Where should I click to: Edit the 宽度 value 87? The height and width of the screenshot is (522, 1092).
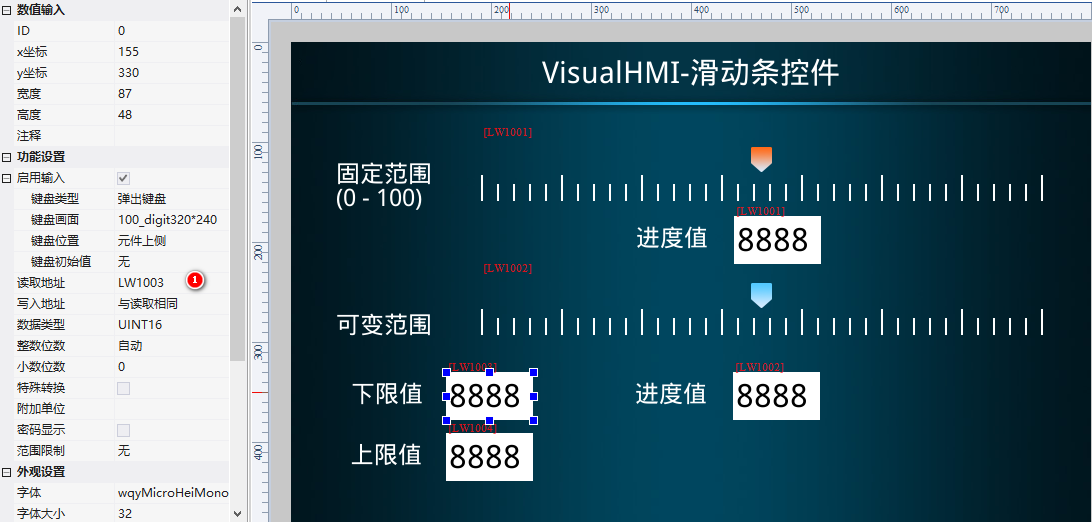click(171, 93)
